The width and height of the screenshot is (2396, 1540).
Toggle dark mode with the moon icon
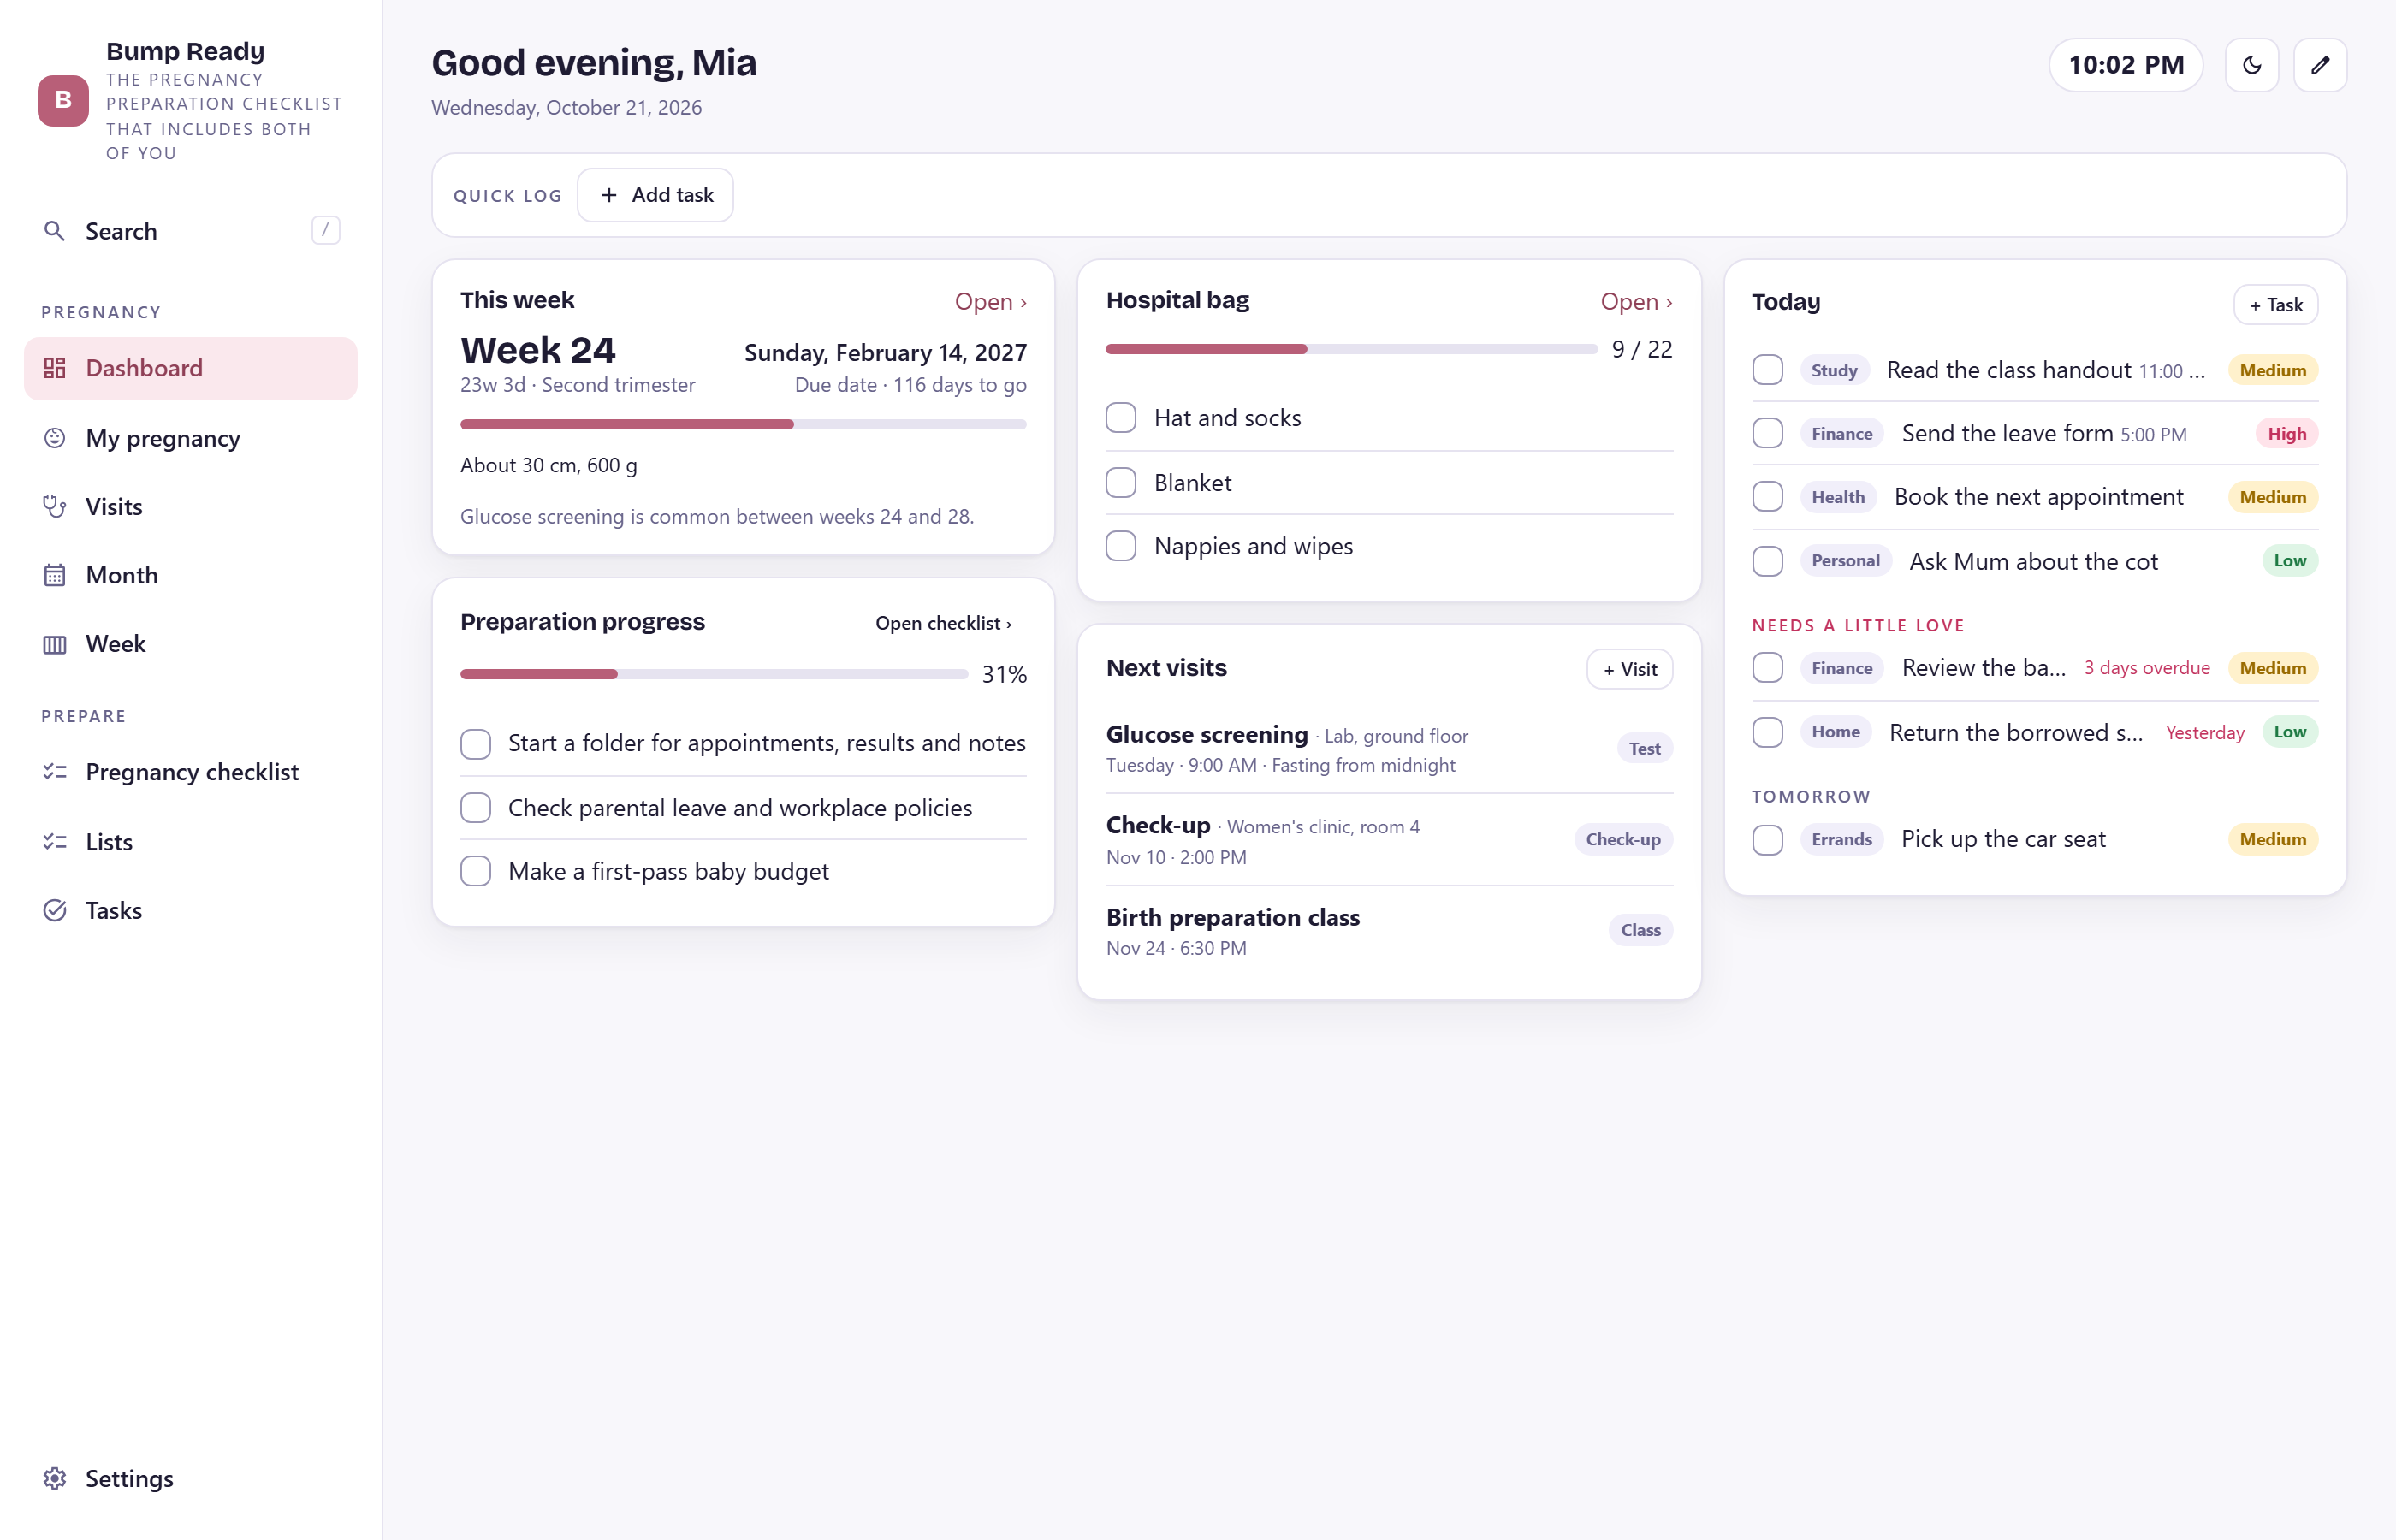2251,65
